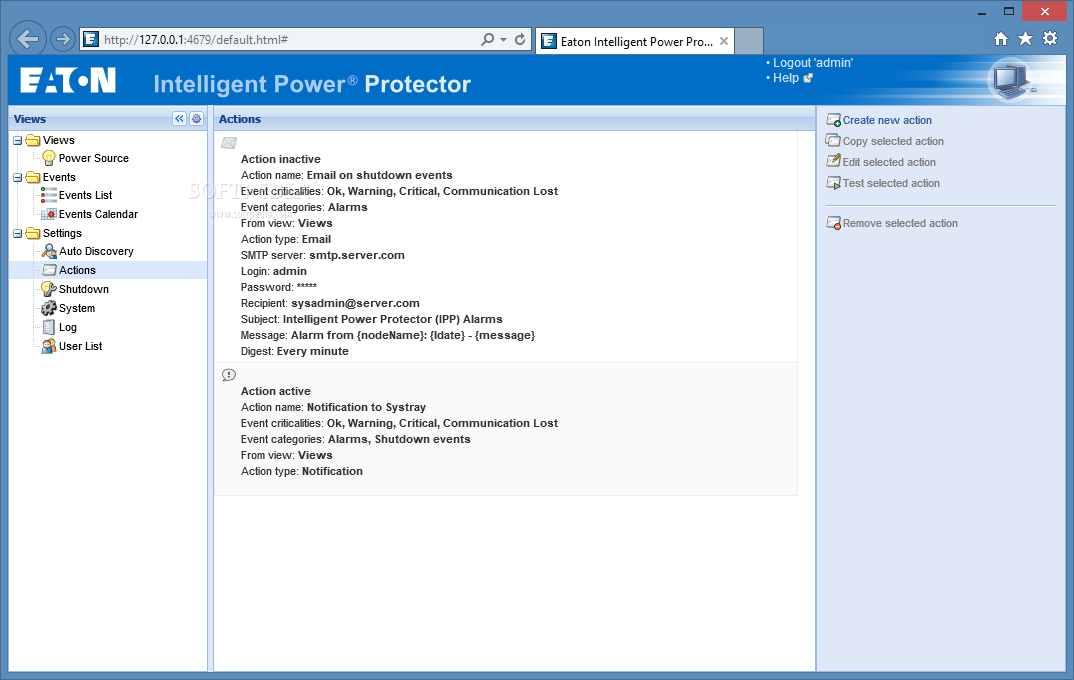1074x680 pixels.
Task: Select Events List tree item
Action: tap(86, 195)
